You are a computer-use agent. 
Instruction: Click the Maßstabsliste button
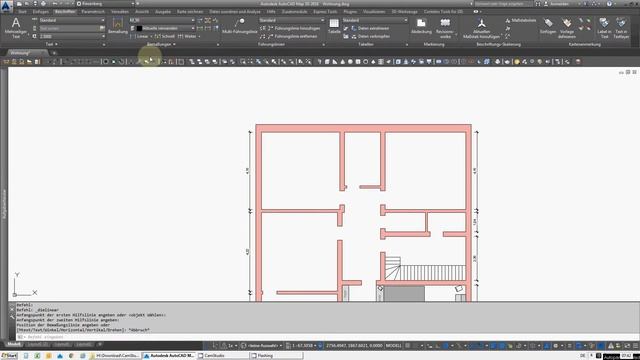[520, 20]
